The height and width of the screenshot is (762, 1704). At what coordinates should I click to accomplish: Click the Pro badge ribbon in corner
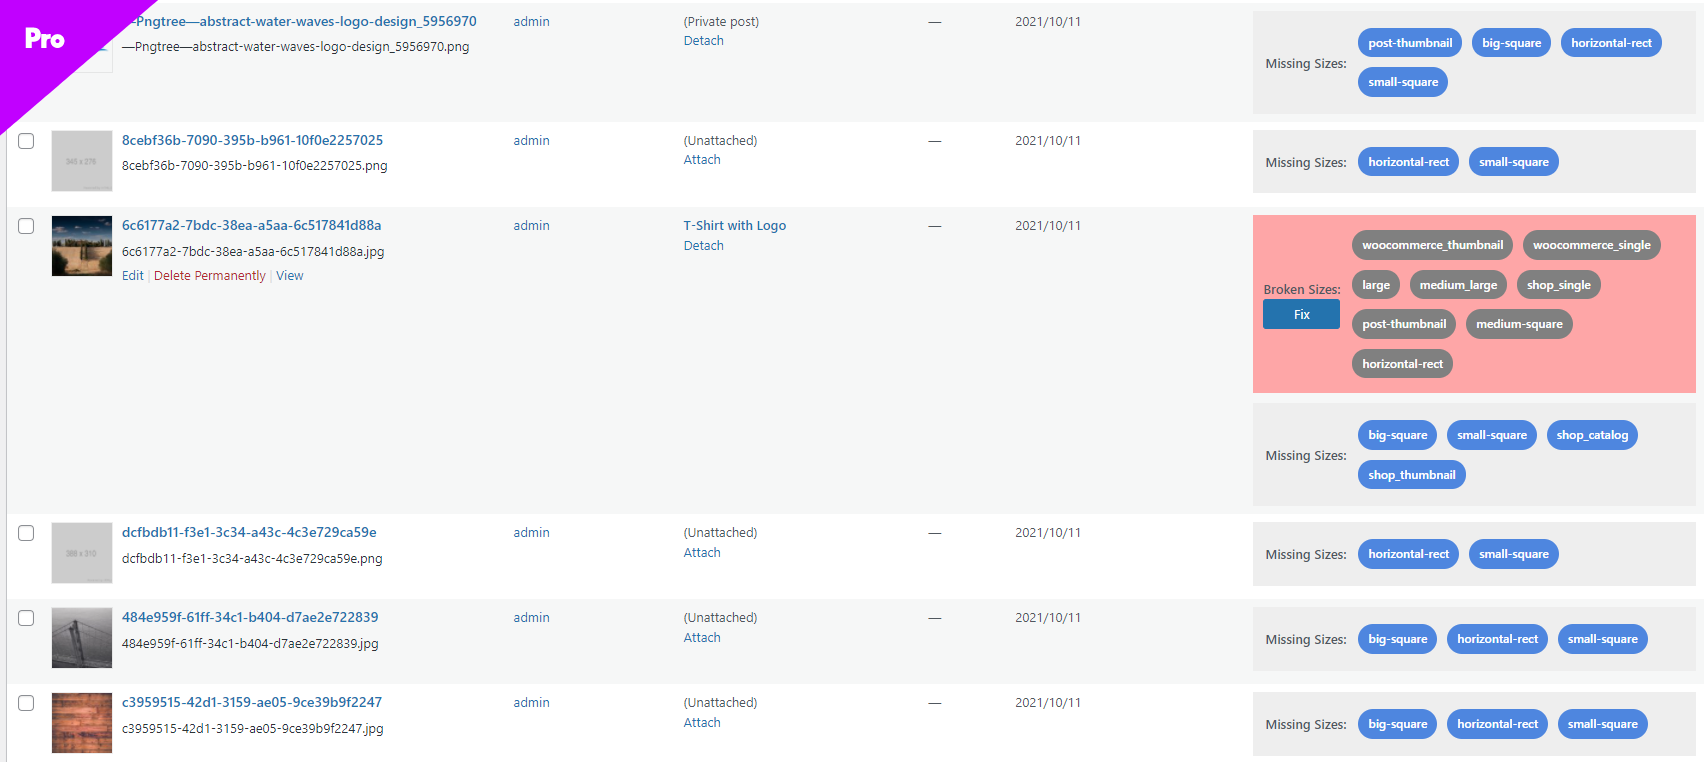[45, 40]
